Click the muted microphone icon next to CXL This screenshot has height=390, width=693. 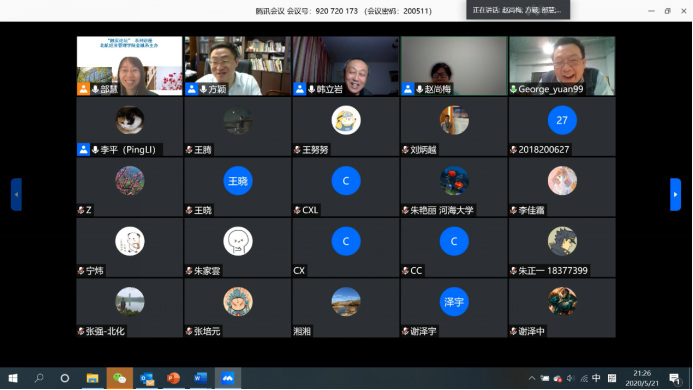pos(297,210)
